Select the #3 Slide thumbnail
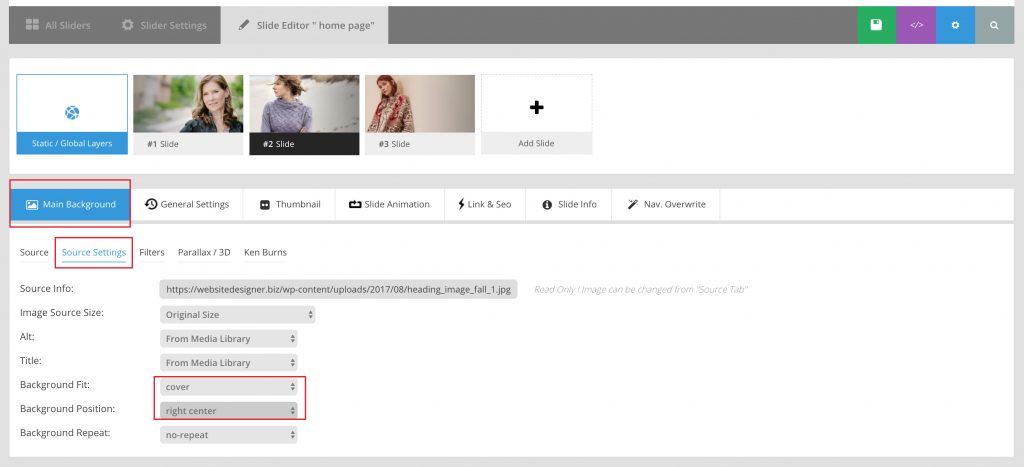Image resolution: width=1024 pixels, height=467 pixels. (419, 105)
